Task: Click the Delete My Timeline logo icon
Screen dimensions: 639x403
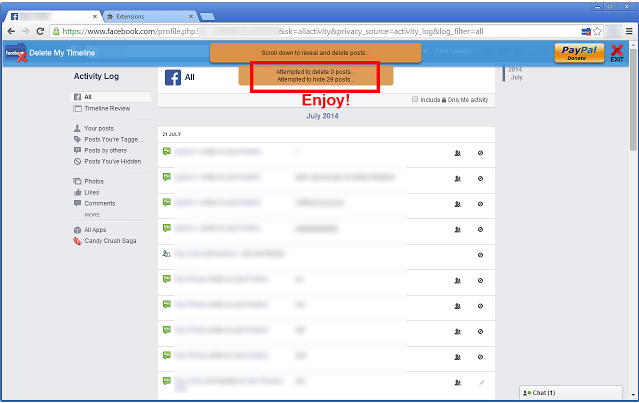Action: click(x=15, y=53)
